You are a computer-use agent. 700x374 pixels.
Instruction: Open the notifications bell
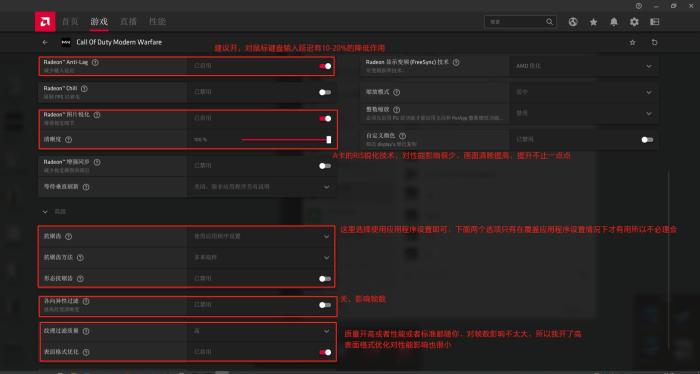click(x=614, y=22)
